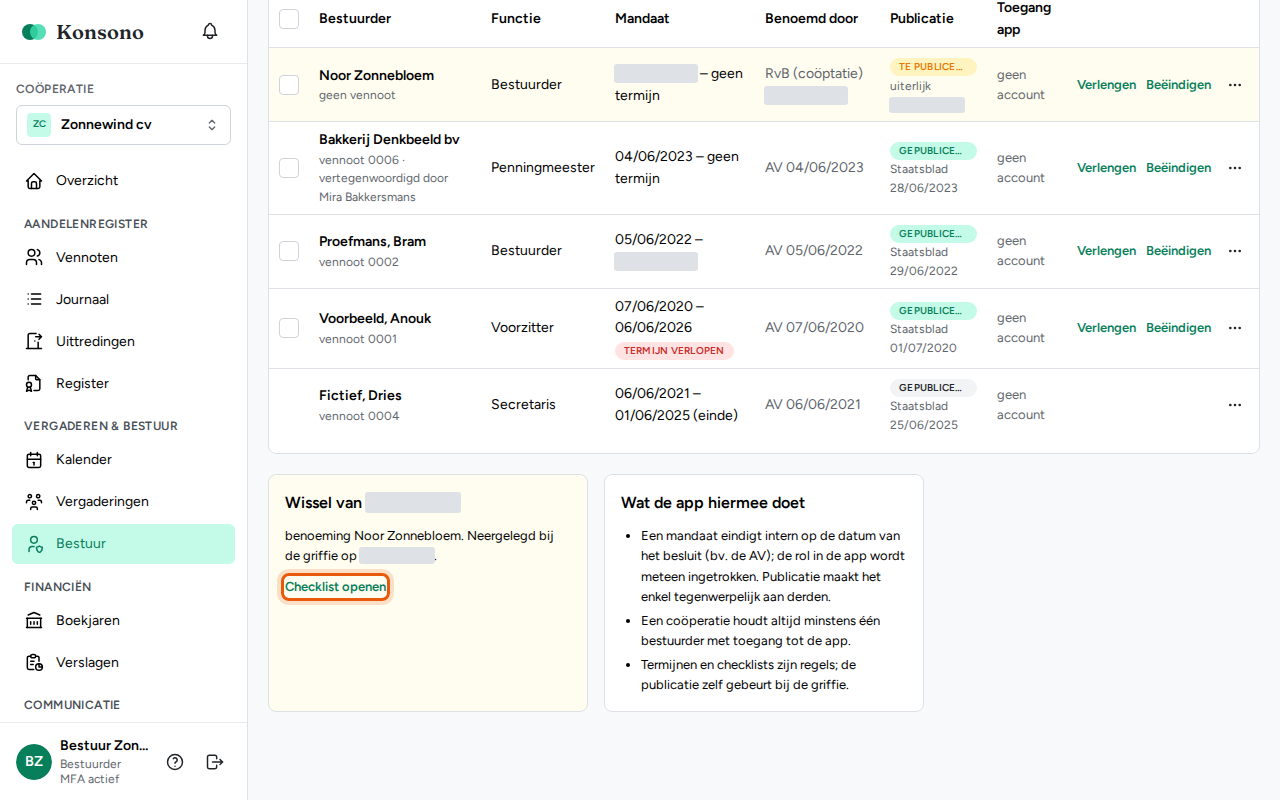The width and height of the screenshot is (1280, 800).
Task: Go to Overzicht in sidebar
Action: (123, 181)
